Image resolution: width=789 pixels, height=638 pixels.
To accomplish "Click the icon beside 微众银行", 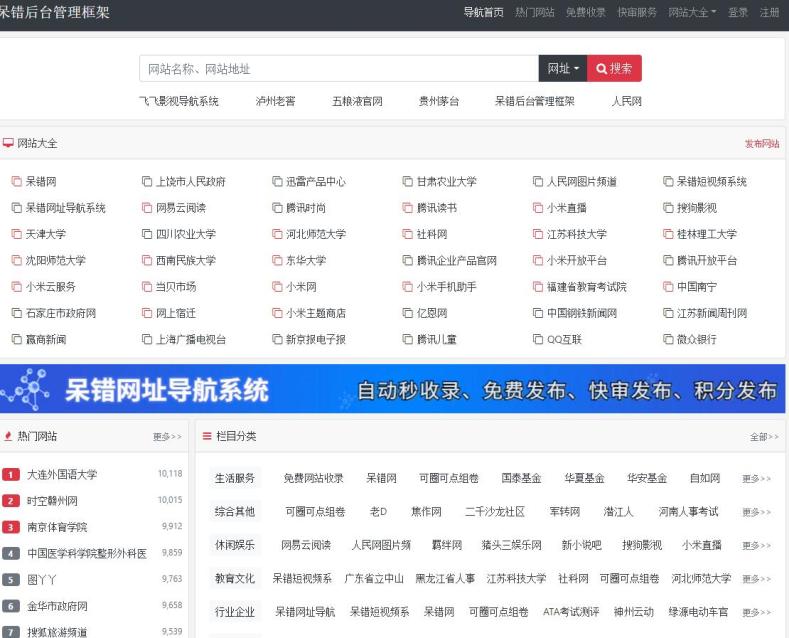I will 668,339.
